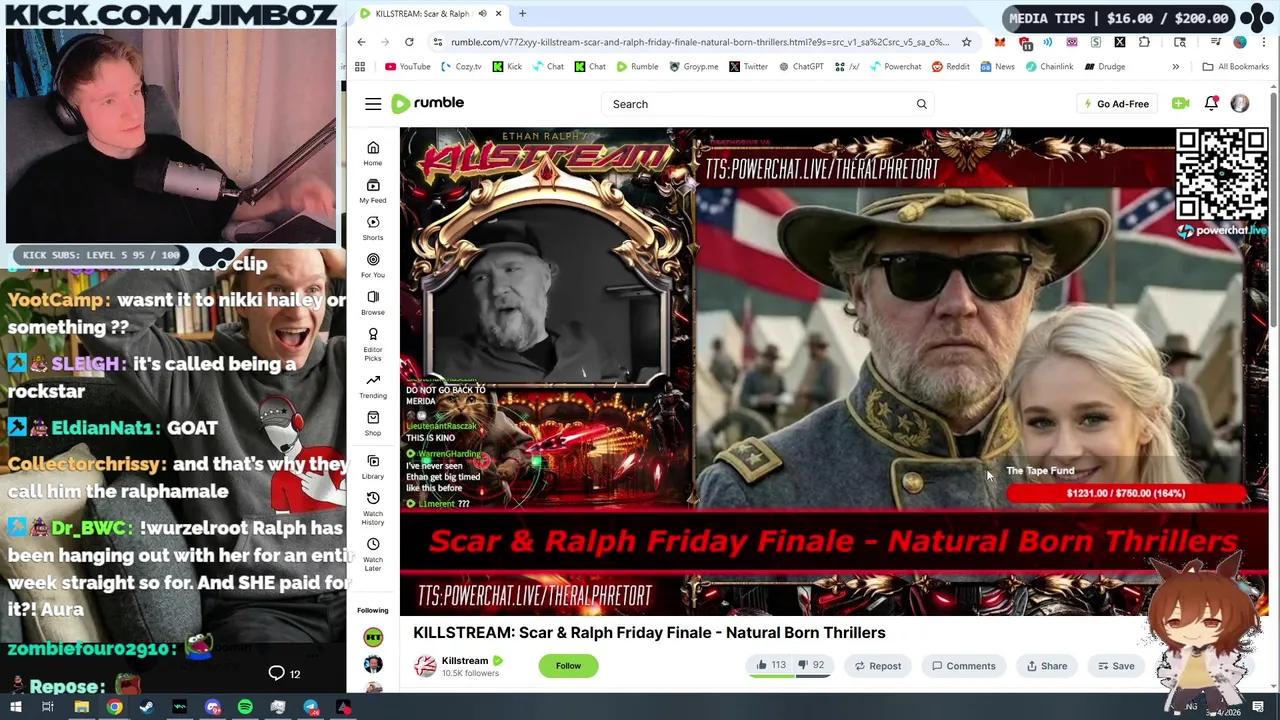Click the Tape Fund progress bar
The width and height of the screenshot is (1280, 720).
[x=1125, y=493]
